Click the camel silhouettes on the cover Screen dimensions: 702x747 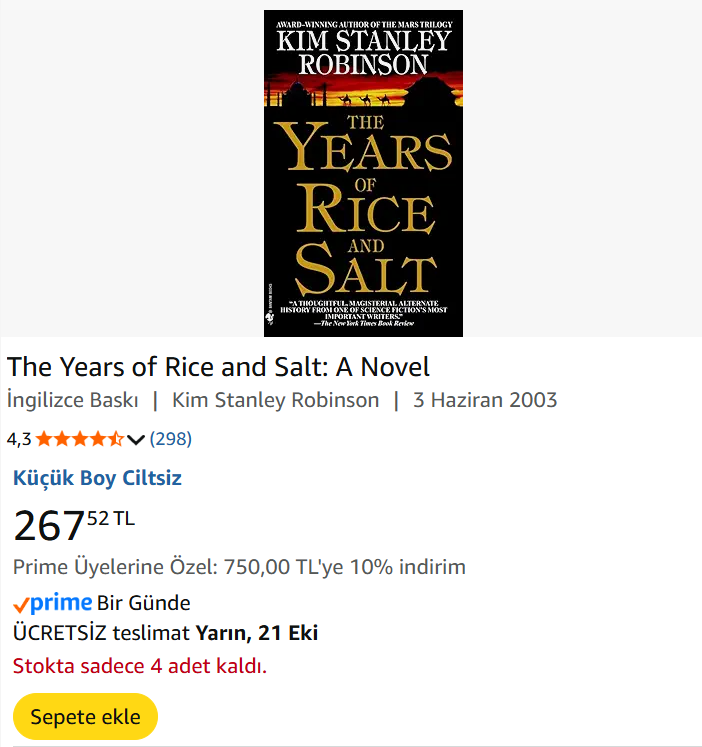[x=366, y=99]
